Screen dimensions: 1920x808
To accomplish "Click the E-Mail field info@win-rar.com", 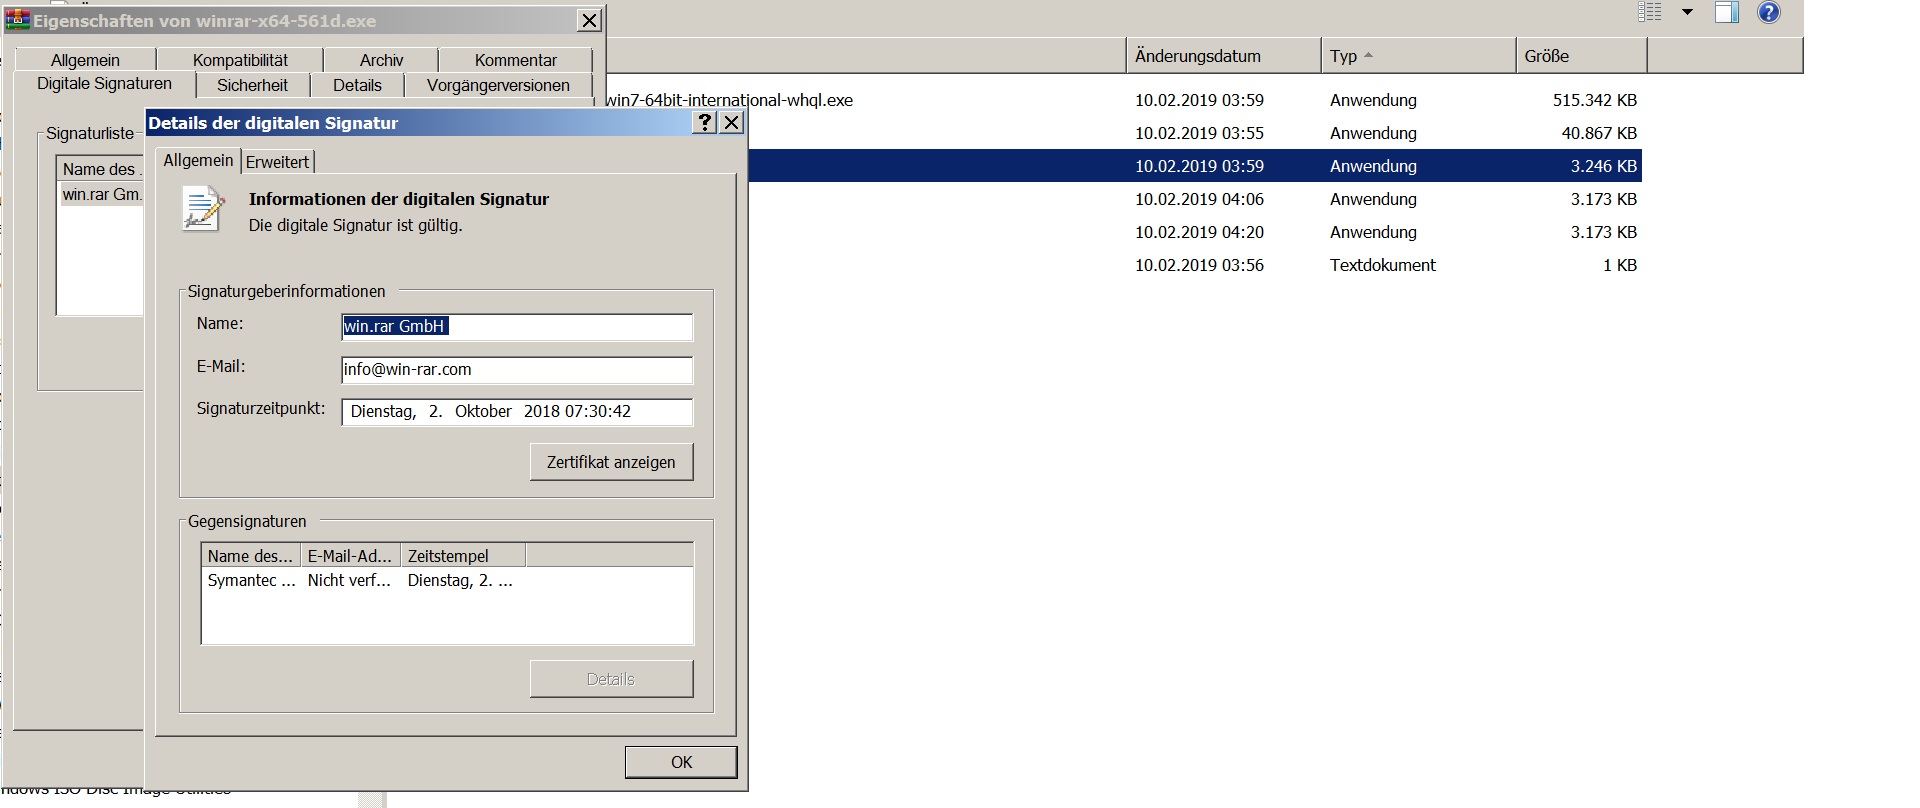I will 517,370.
